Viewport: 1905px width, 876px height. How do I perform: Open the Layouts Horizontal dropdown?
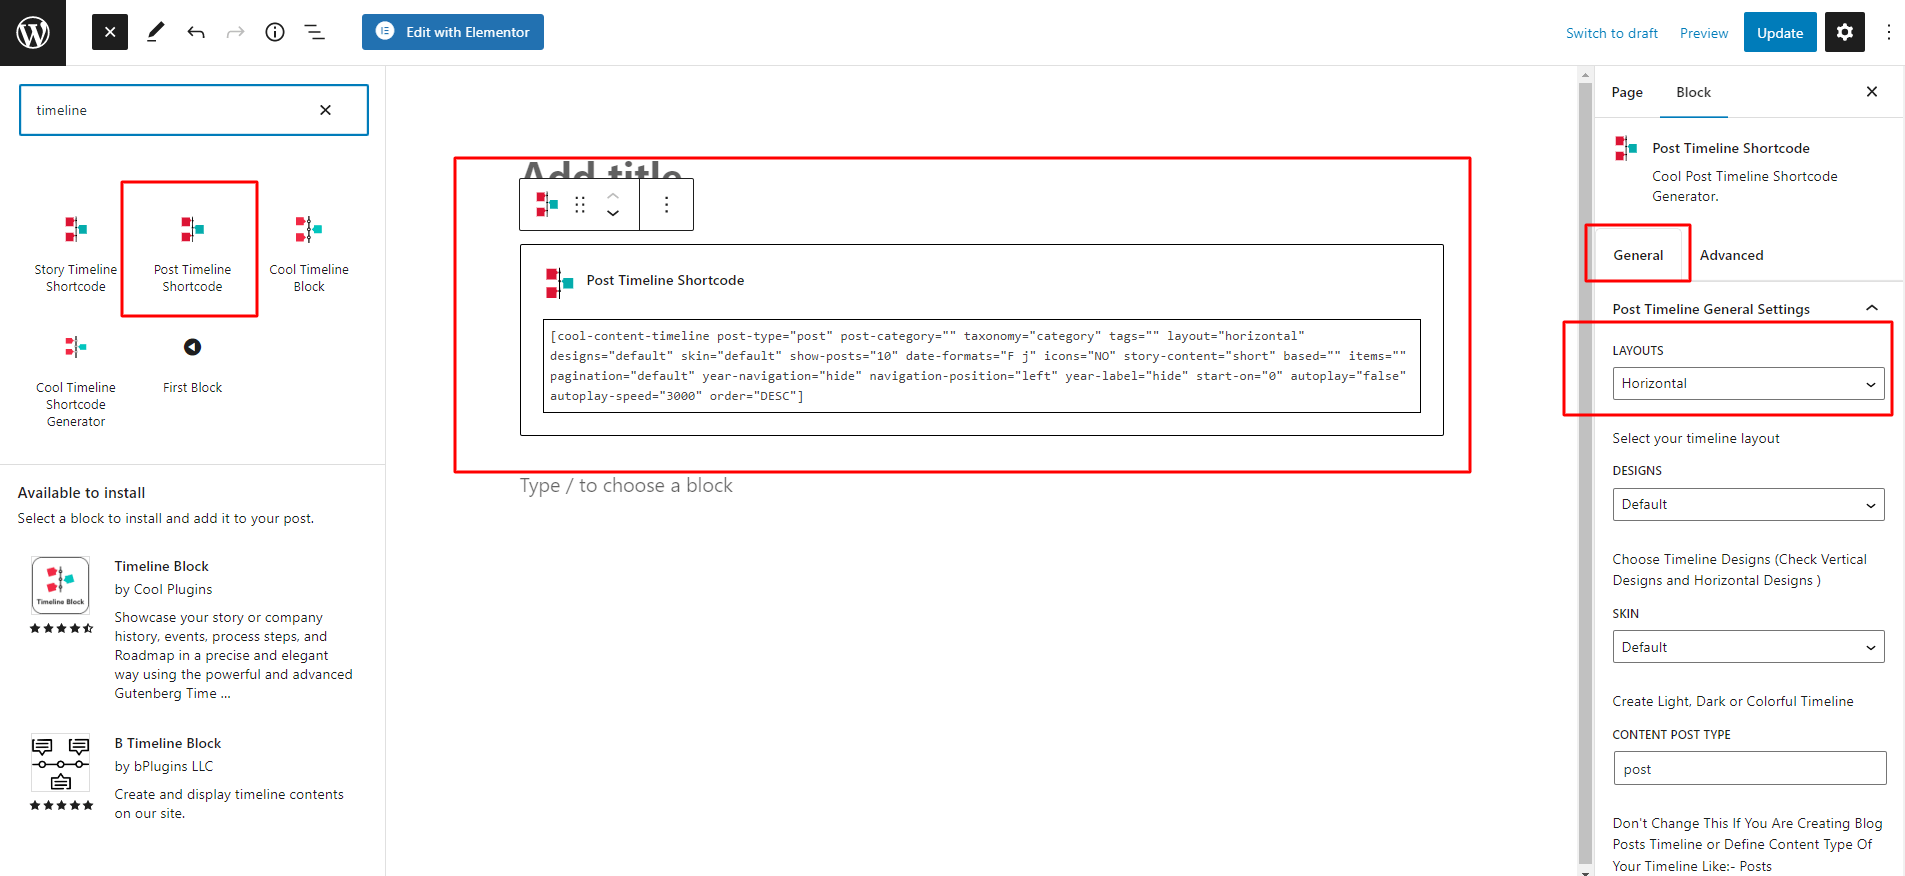1748,383
